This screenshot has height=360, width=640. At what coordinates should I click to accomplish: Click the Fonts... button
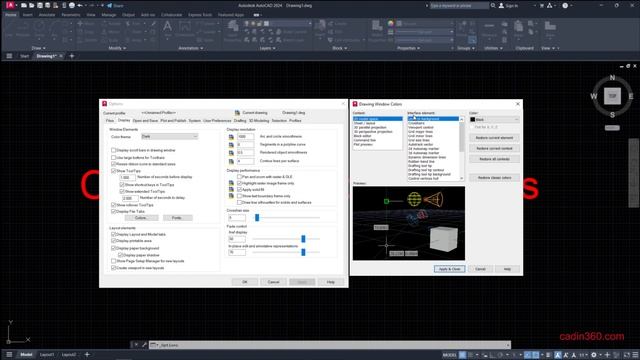point(177,218)
